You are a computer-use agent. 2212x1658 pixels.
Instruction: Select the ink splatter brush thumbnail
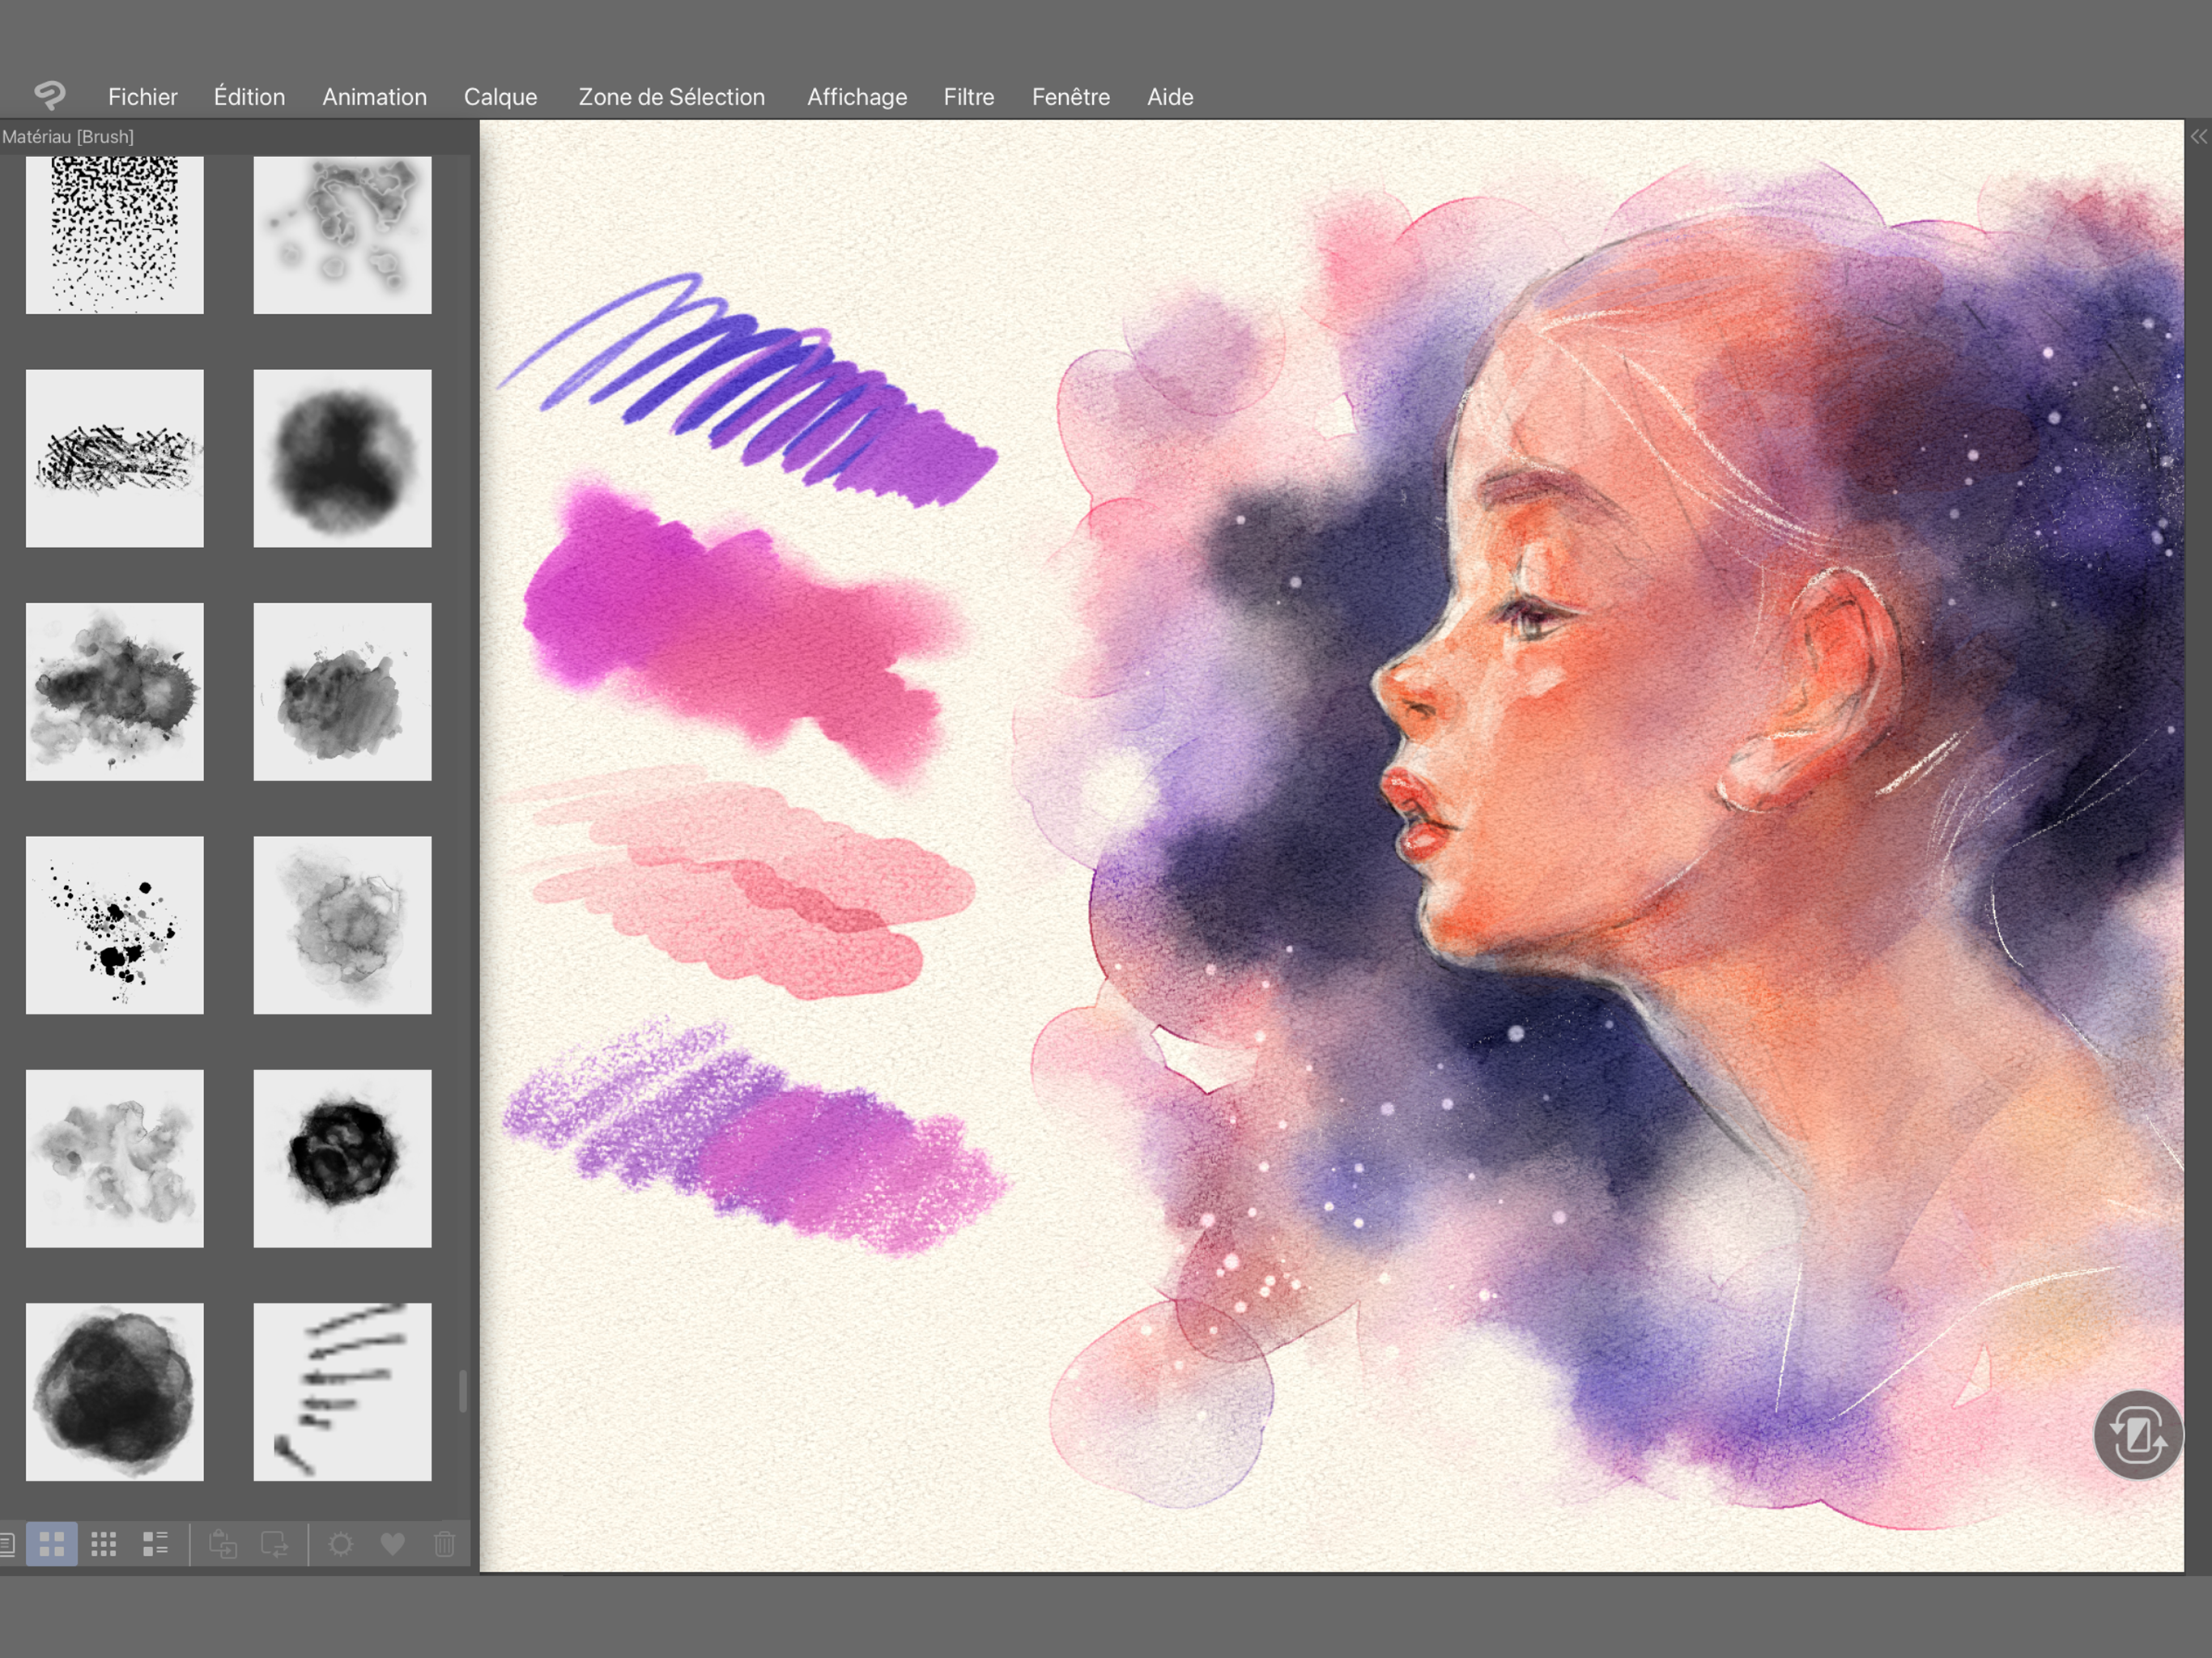point(115,925)
